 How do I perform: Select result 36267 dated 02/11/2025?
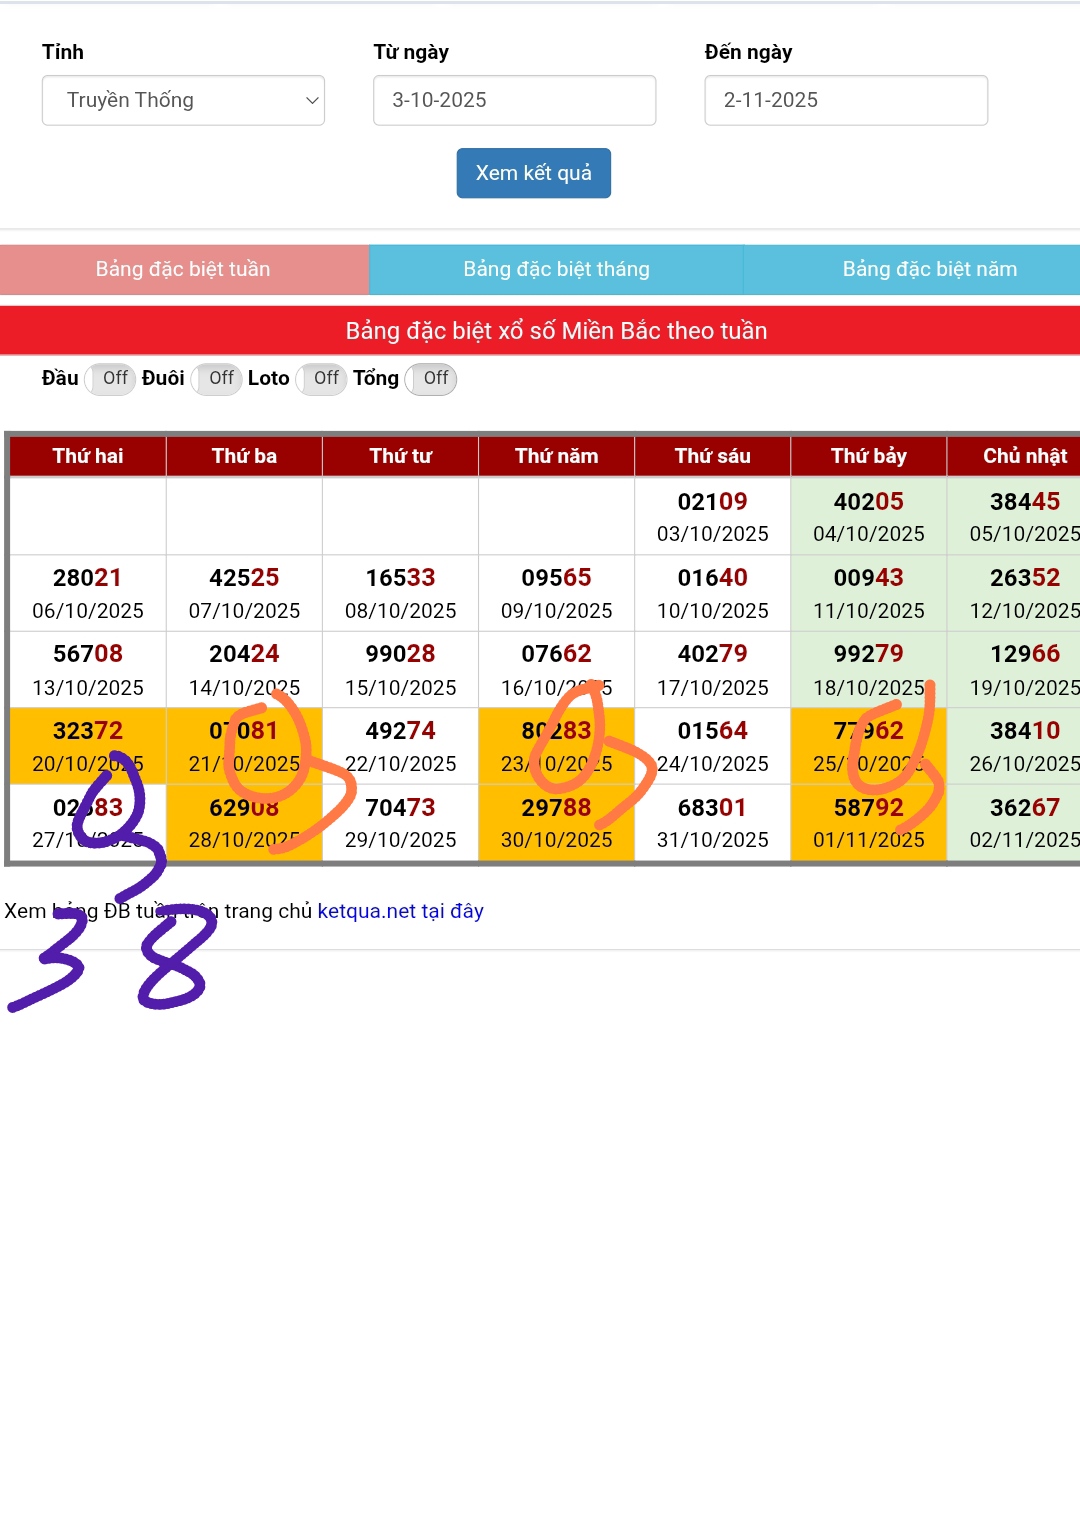[1024, 823]
